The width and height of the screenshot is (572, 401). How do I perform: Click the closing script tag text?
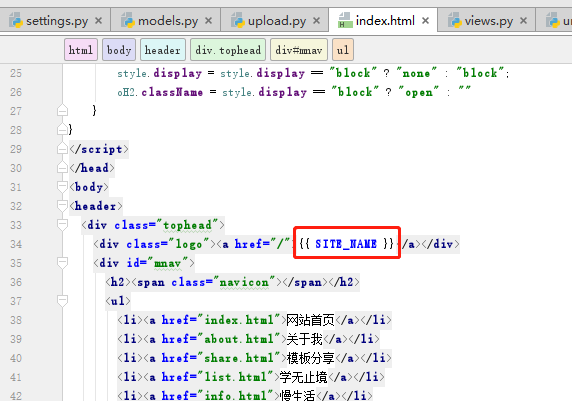[99, 149]
